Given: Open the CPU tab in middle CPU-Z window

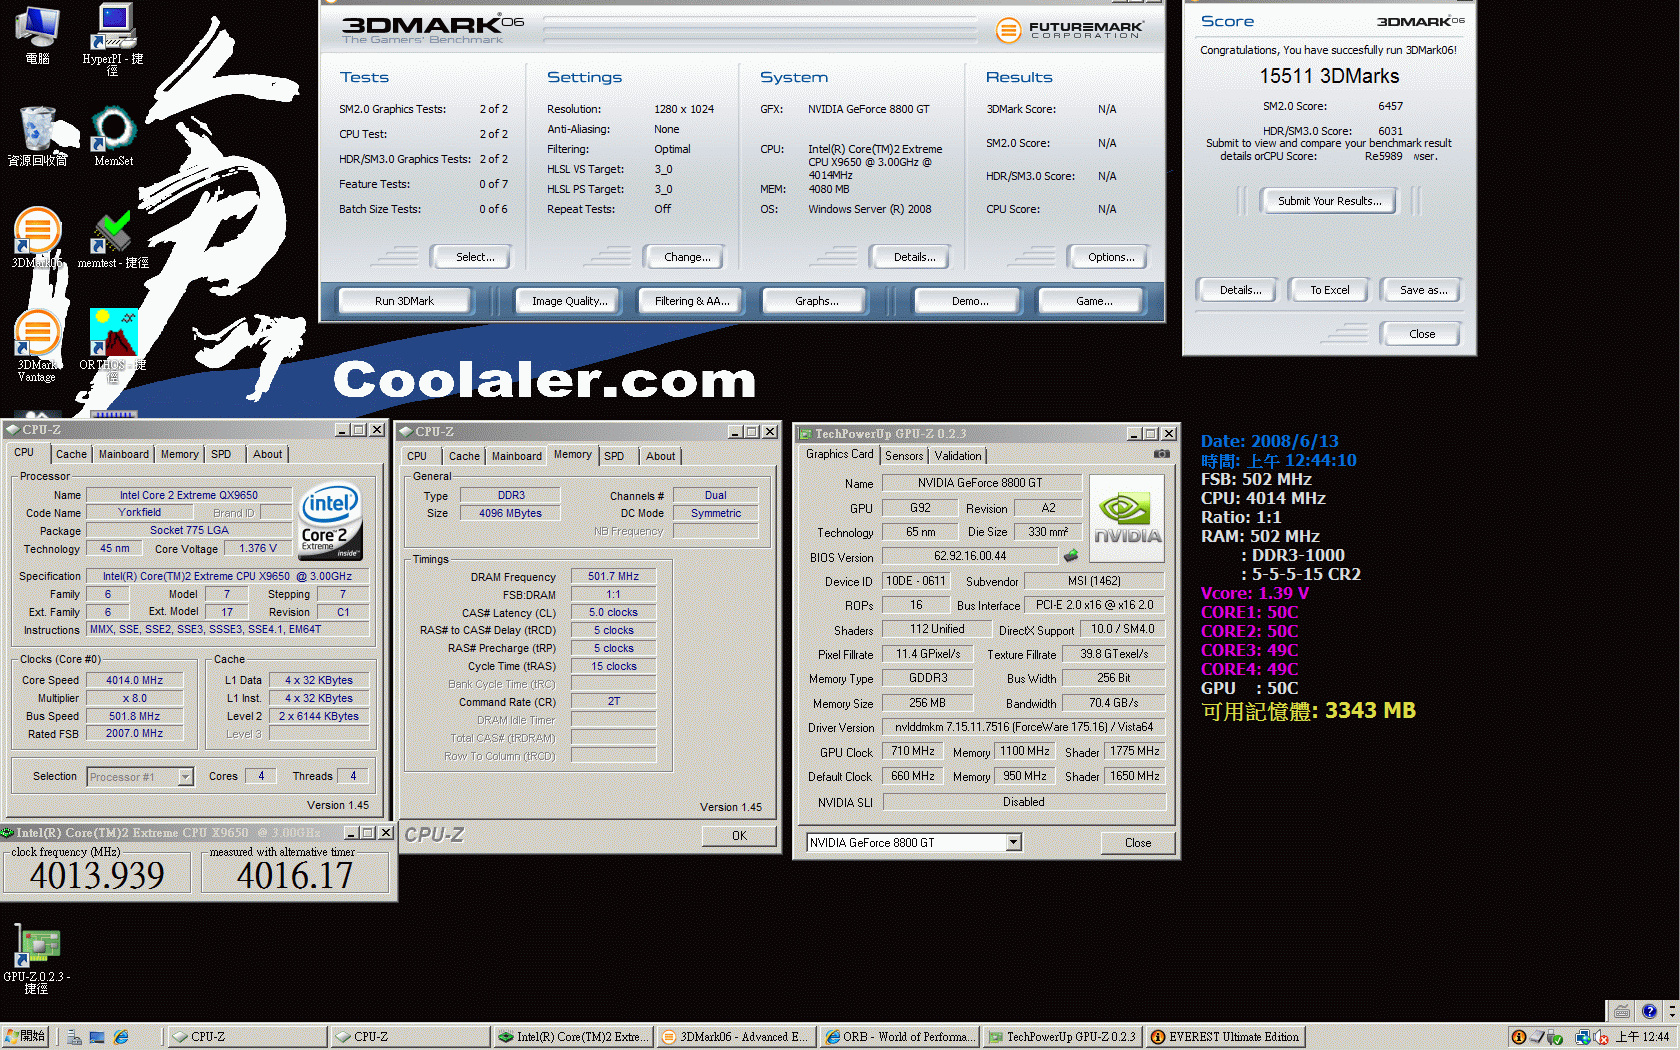Looking at the screenshot, I should tap(417, 456).
